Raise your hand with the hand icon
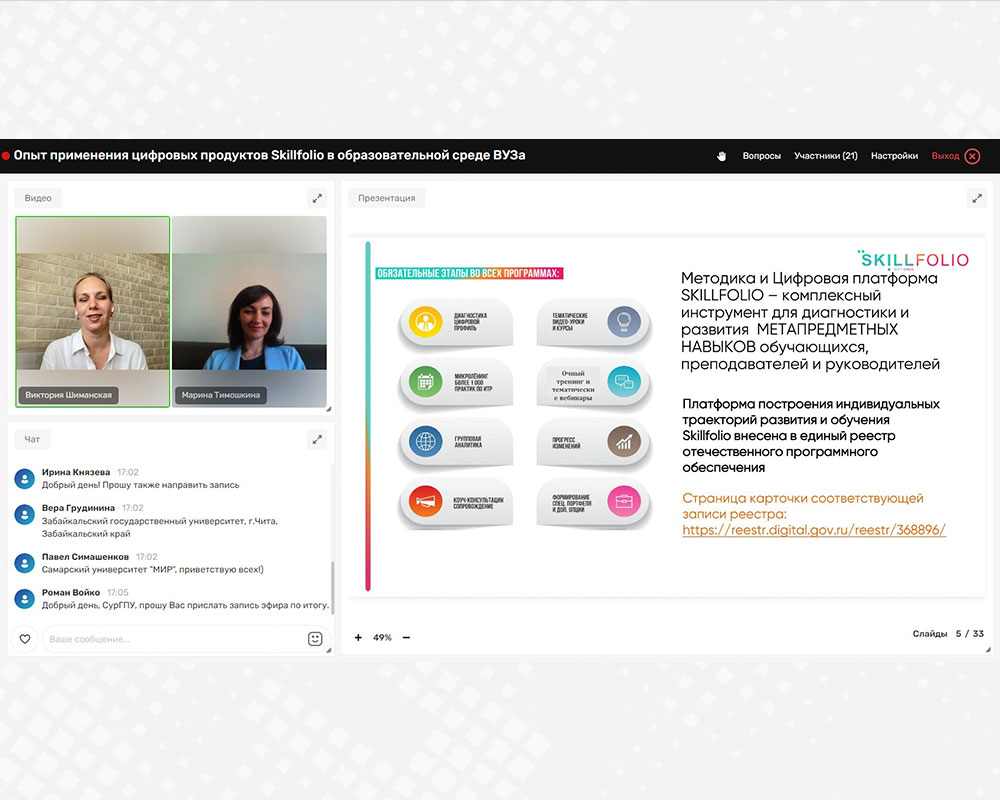This screenshot has height=800, width=1000. (x=721, y=156)
